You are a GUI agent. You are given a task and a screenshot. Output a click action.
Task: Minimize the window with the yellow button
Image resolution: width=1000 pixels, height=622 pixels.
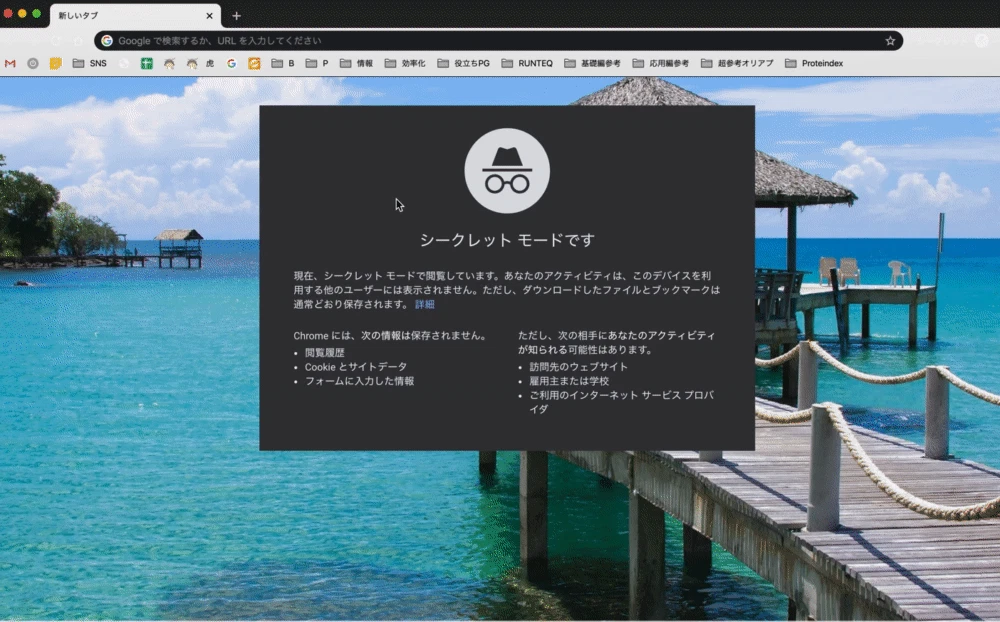(22, 13)
